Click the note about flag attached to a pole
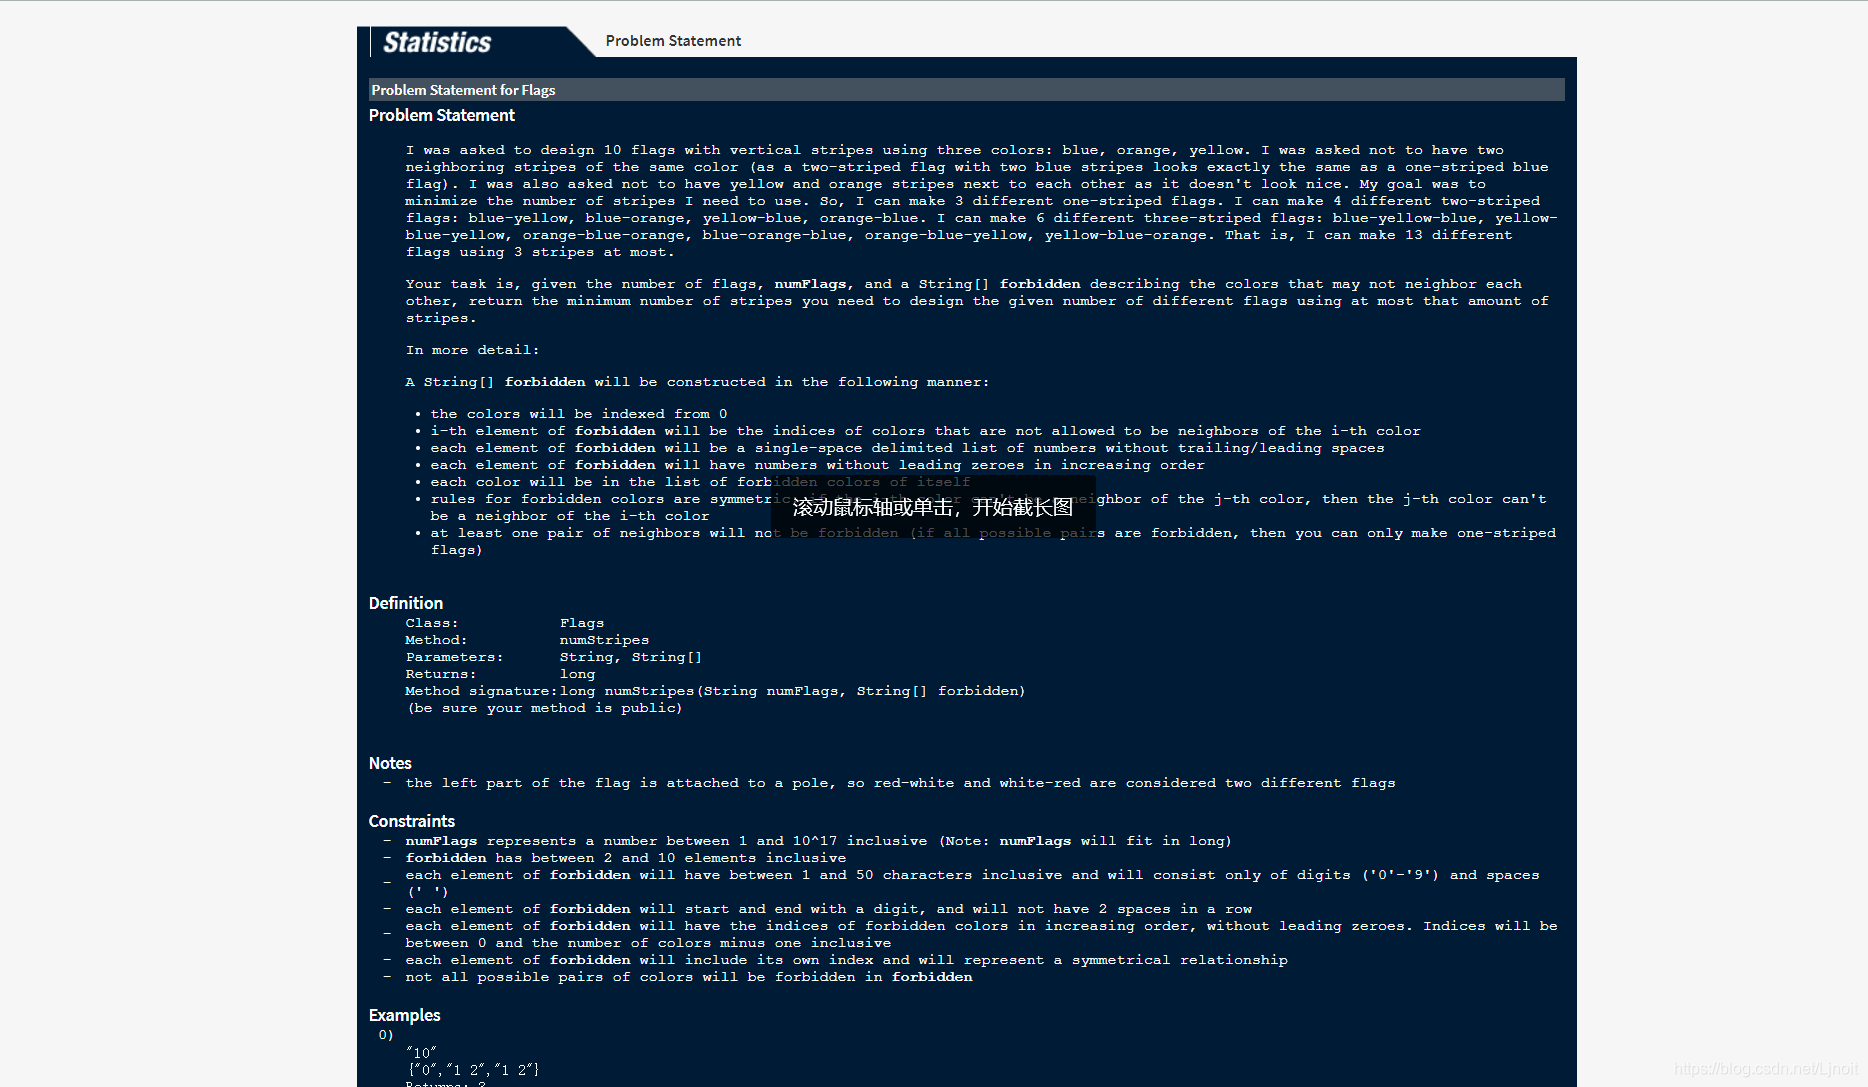Screen dimensions: 1868x1087 (900, 783)
